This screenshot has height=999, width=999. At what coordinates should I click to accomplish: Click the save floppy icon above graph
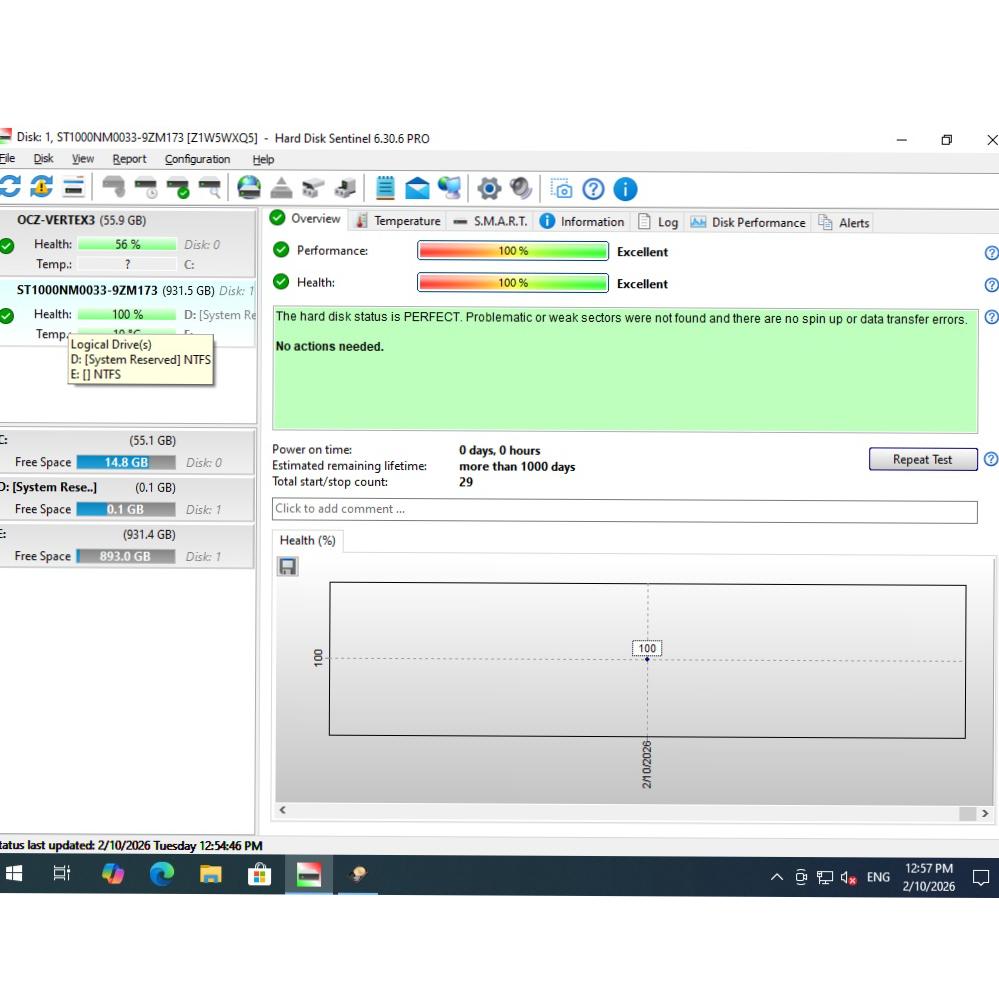click(287, 567)
